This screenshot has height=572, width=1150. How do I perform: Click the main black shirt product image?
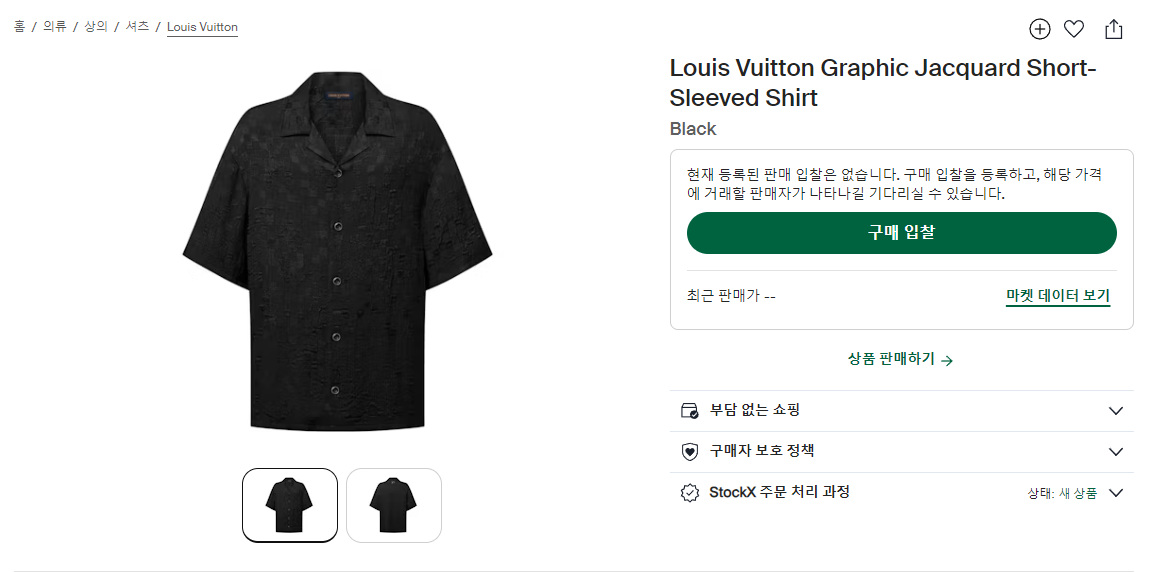click(x=337, y=250)
